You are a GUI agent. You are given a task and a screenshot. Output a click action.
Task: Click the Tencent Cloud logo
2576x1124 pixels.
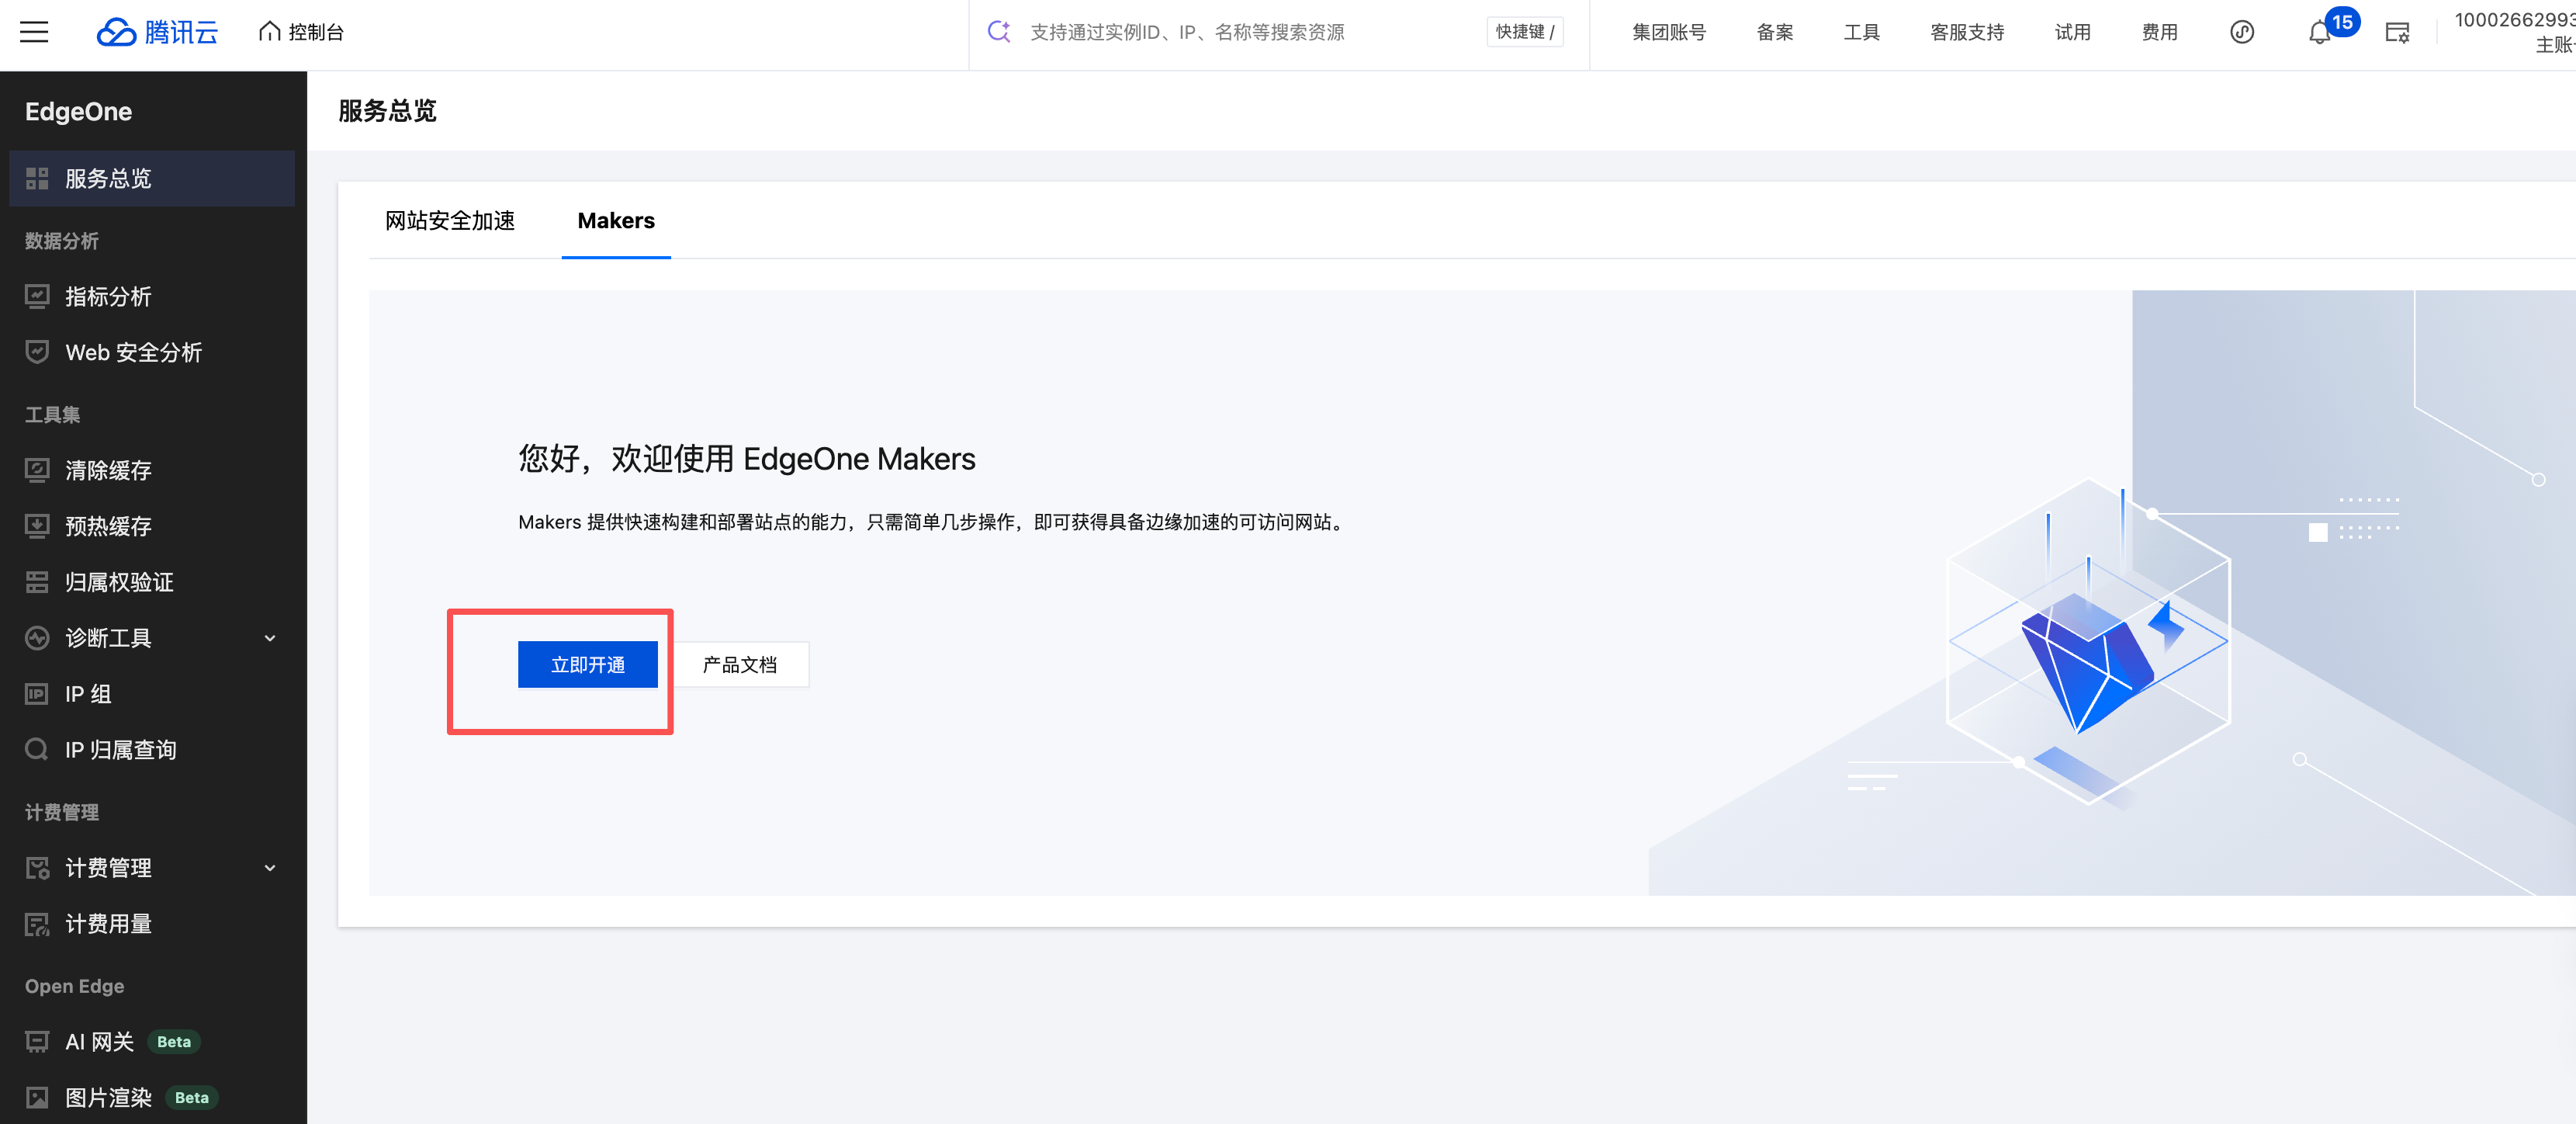pos(157,32)
